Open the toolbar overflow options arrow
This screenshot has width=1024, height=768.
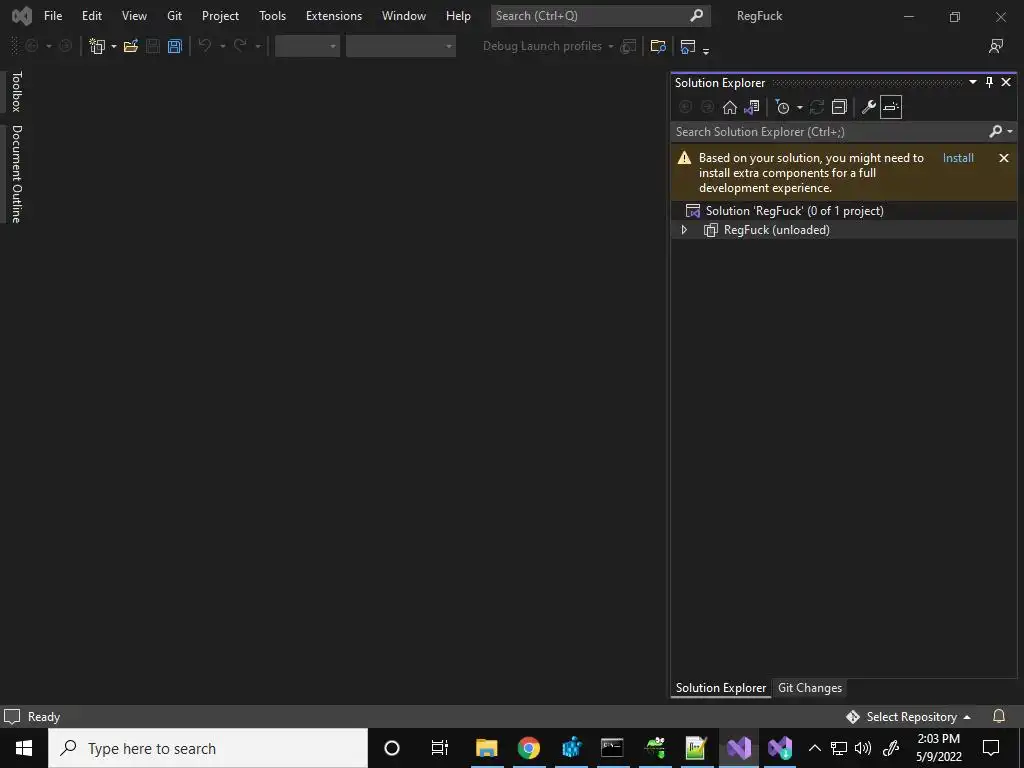tap(706, 50)
